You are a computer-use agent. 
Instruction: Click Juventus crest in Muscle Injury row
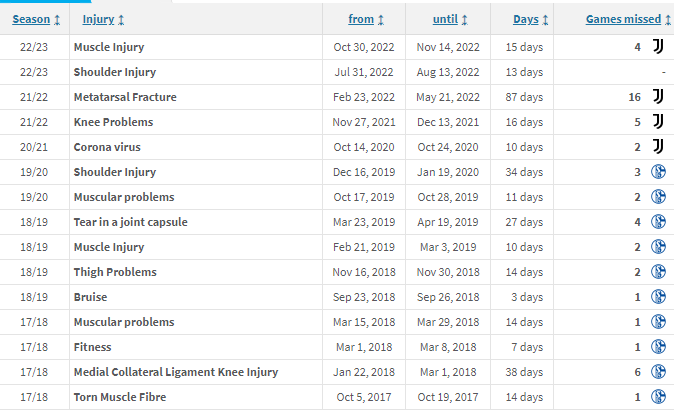(658, 46)
